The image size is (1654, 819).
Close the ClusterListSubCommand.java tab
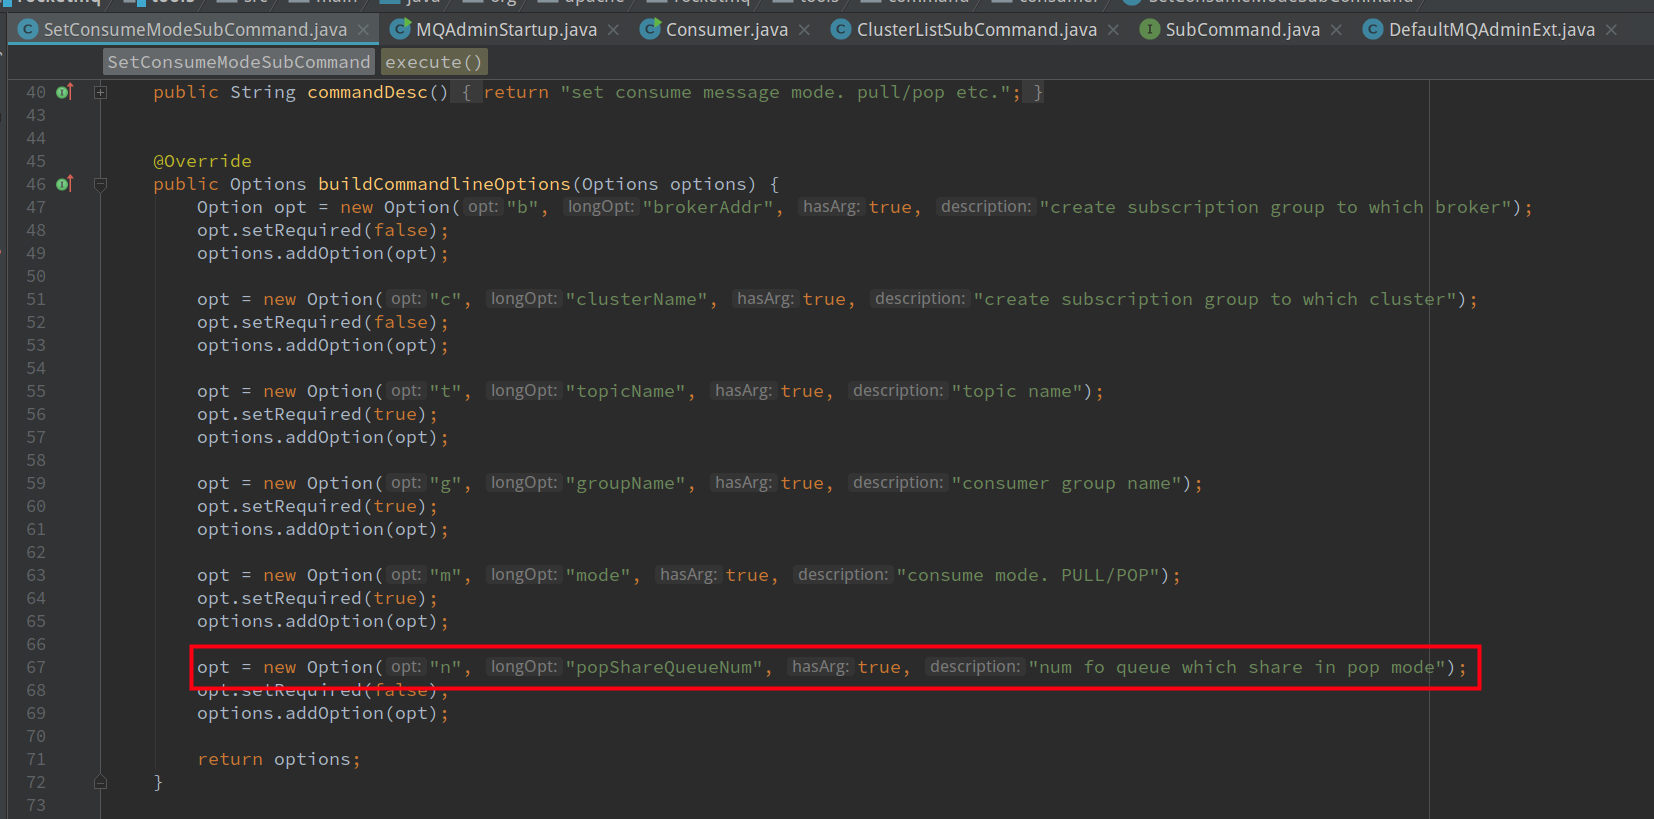pos(1113,30)
